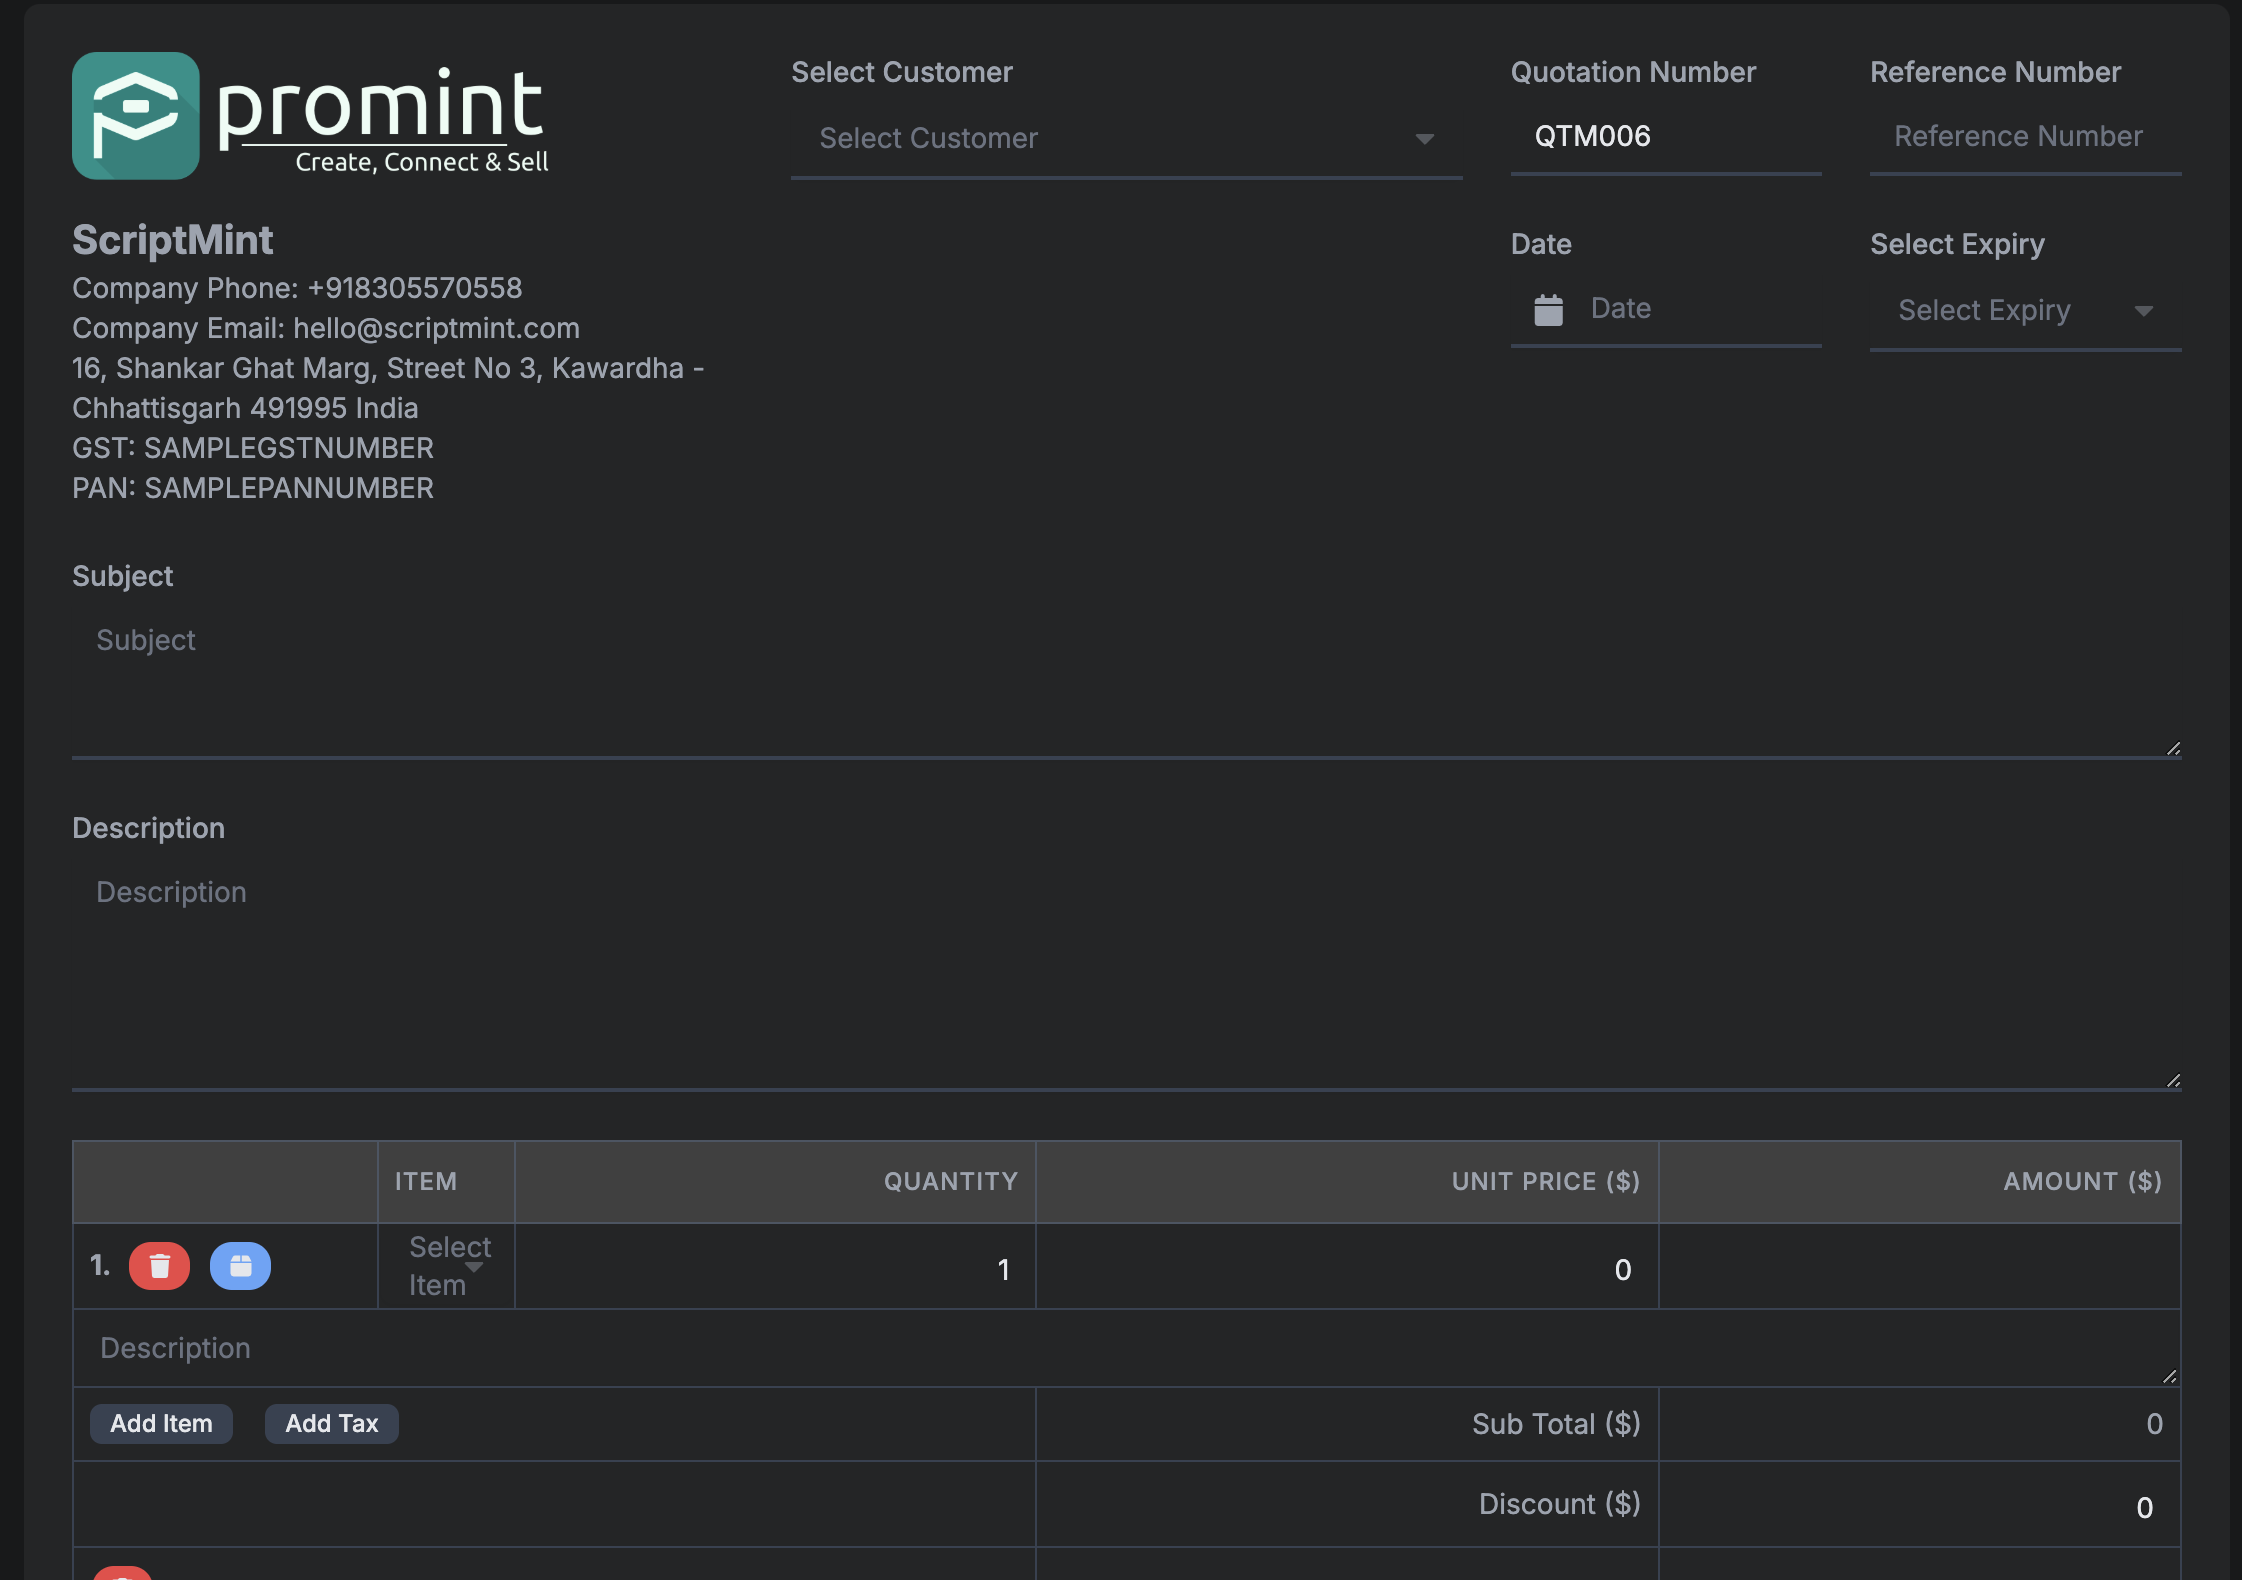
Task: Click the Select Expiry label
Action: (x=1957, y=244)
